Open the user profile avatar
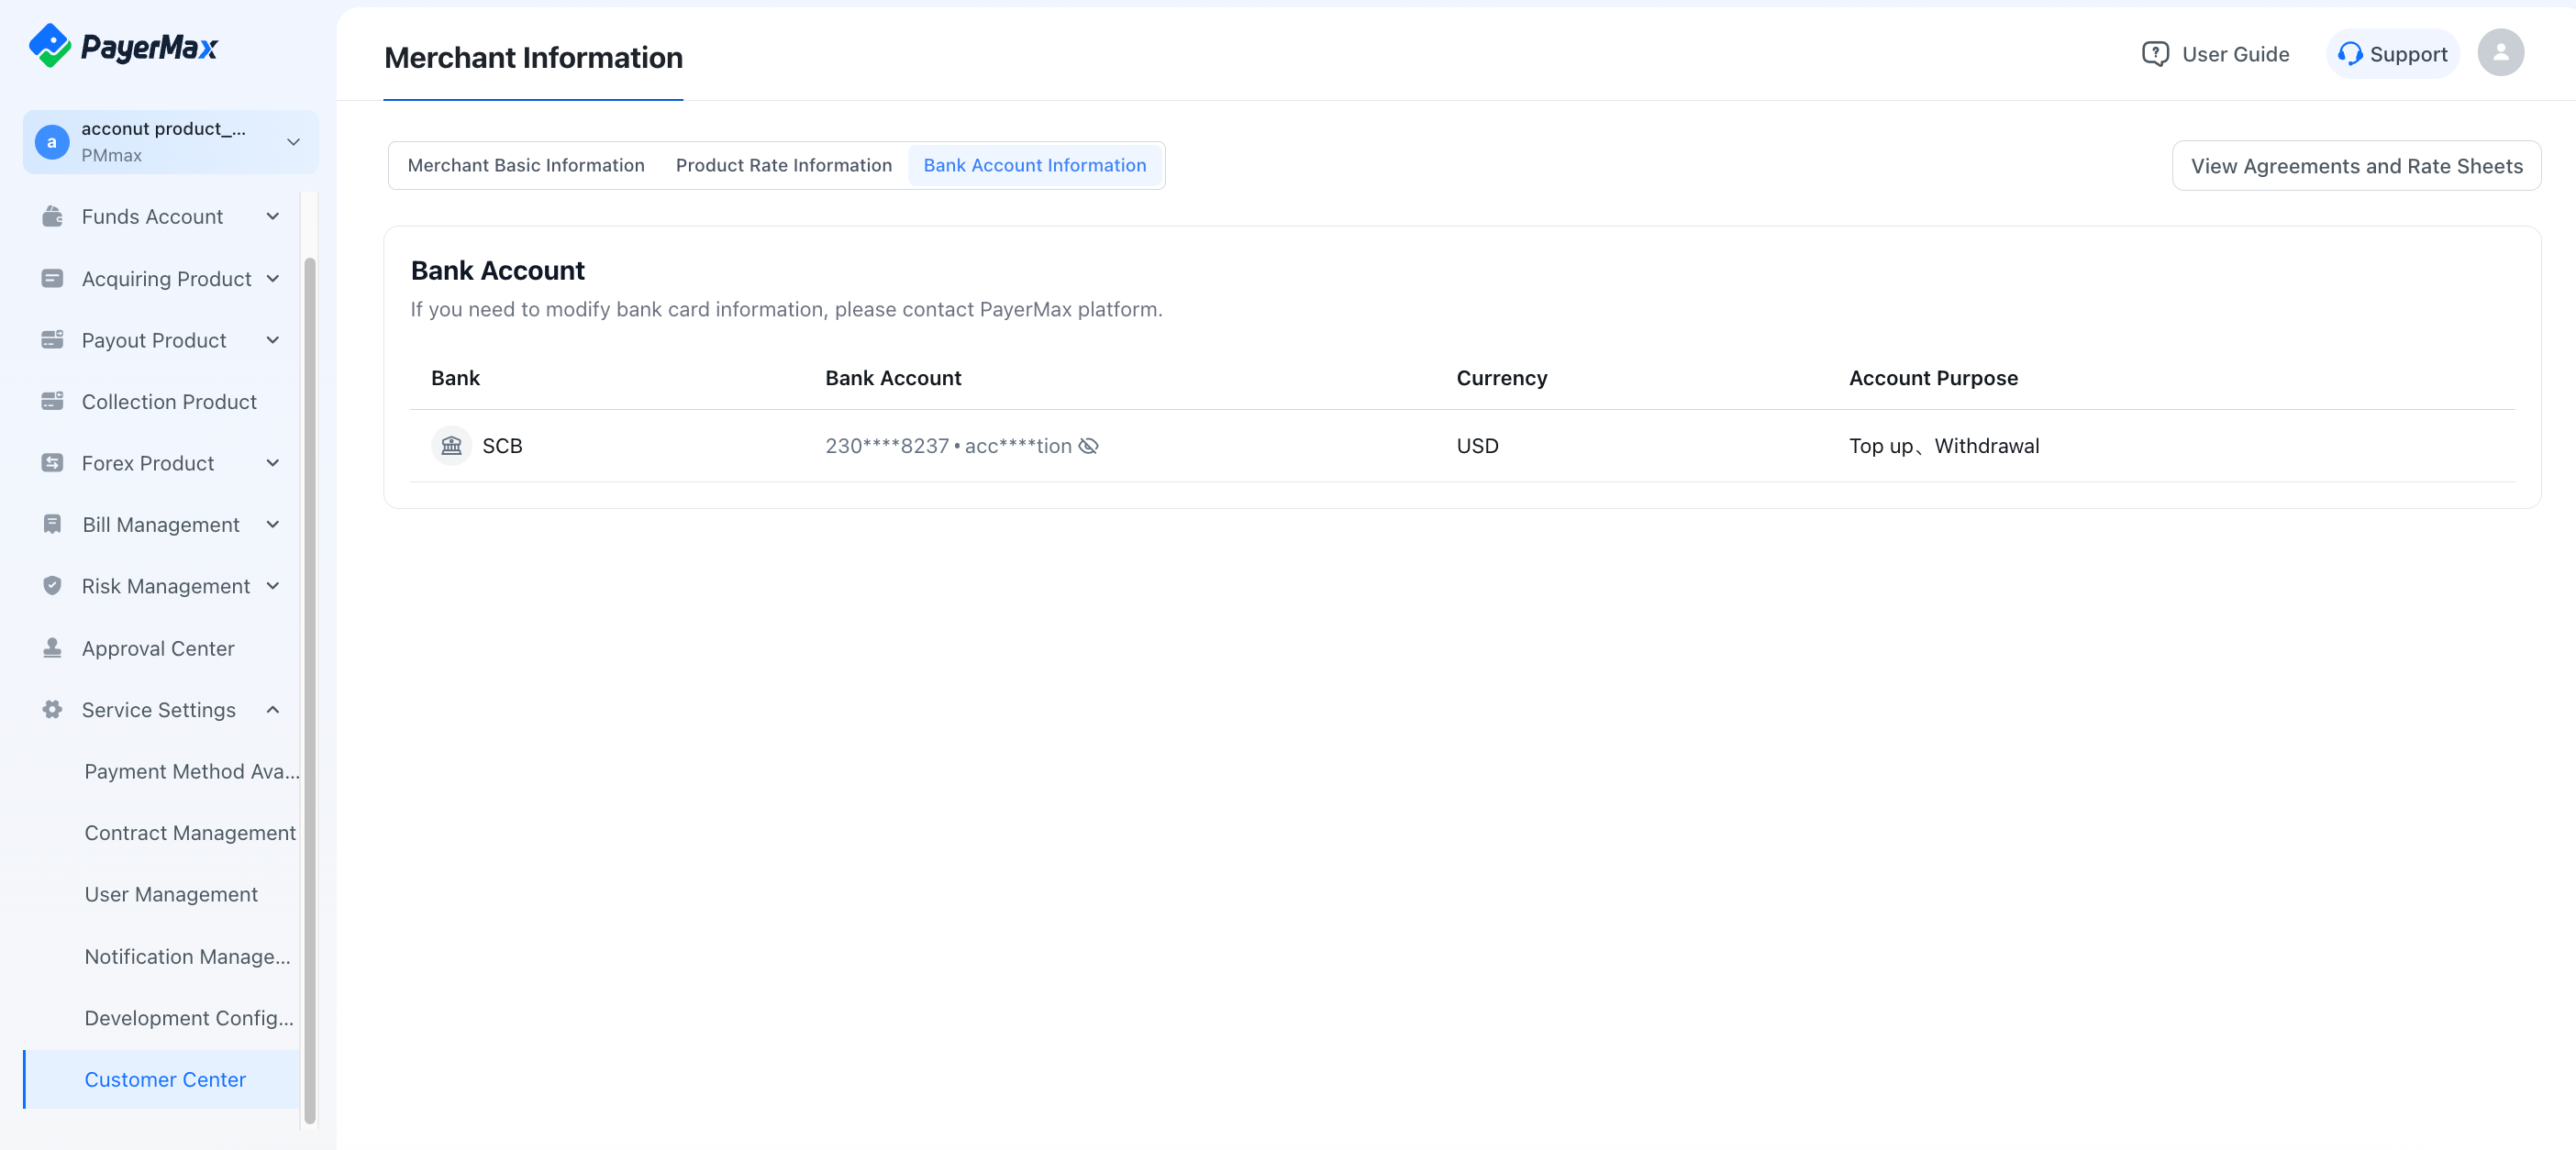This screenshot has height=1150, width=2576. click(x=2500, y=53)
